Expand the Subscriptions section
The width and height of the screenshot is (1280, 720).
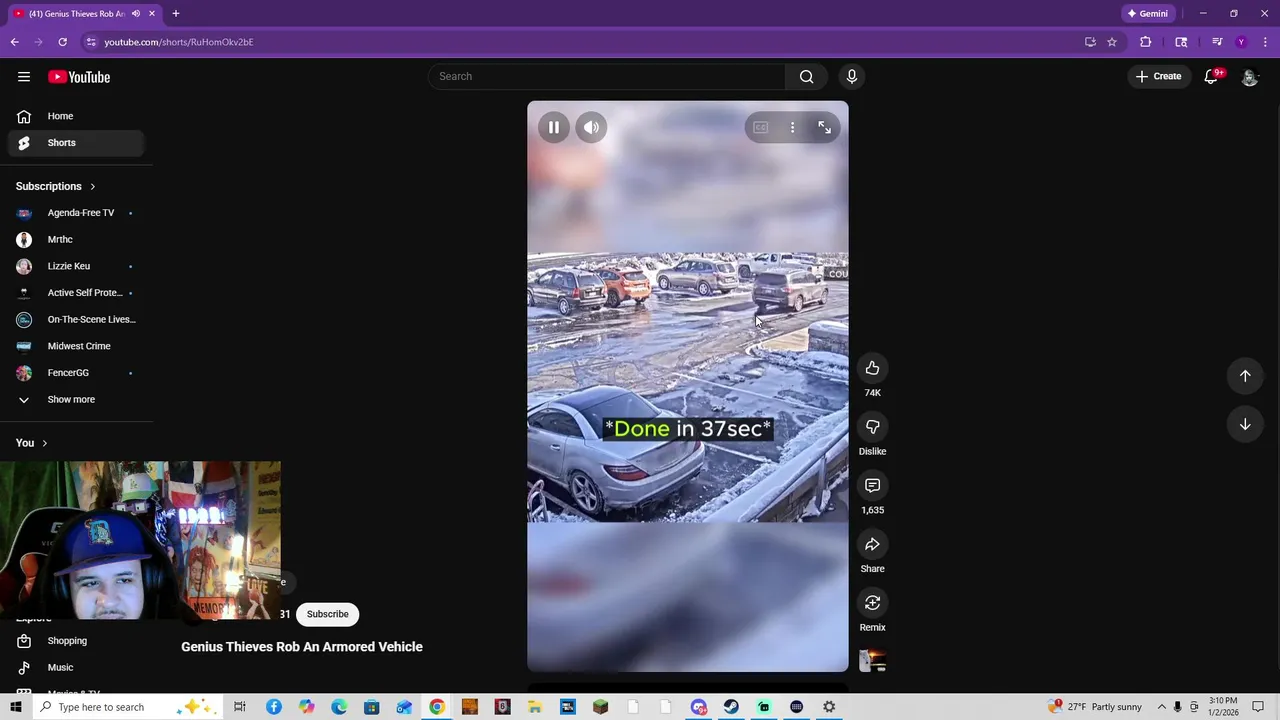(x=56, y=186)
